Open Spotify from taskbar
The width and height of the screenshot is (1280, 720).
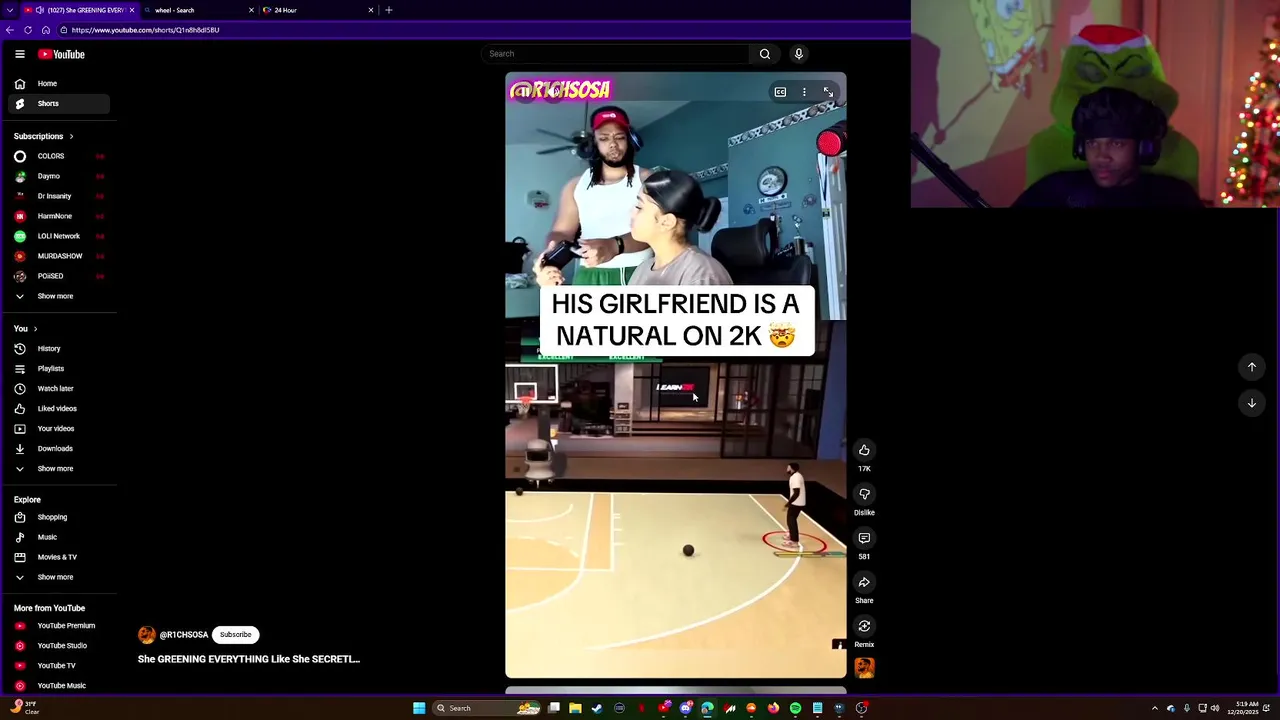[795, 708]
